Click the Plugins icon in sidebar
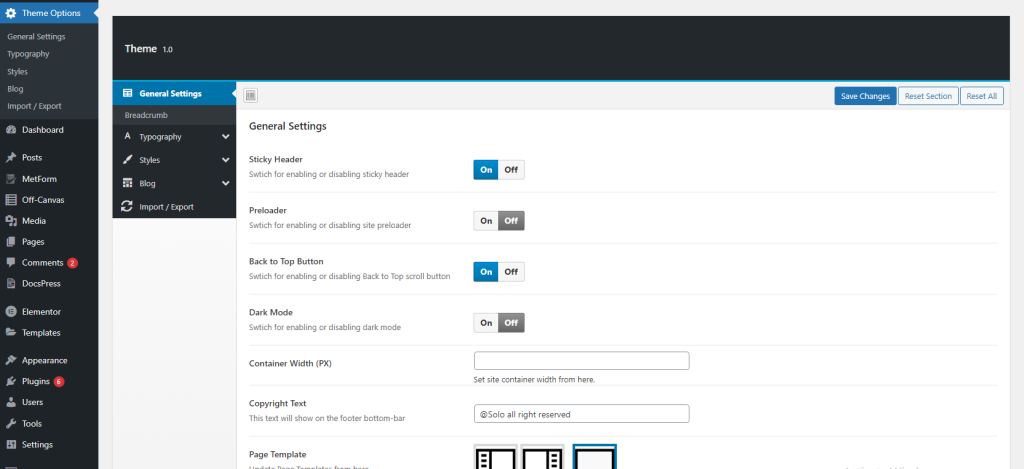 click(11, 381)
